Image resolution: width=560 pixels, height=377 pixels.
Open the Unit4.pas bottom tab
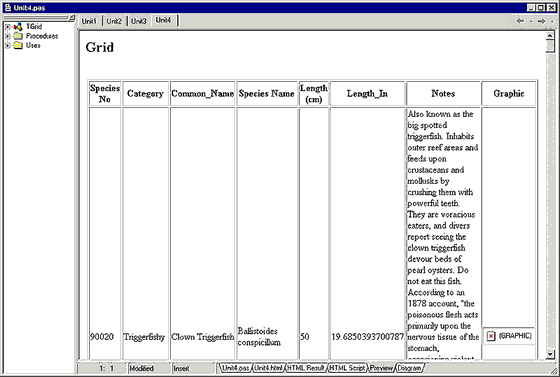click(x=235, y=368)
